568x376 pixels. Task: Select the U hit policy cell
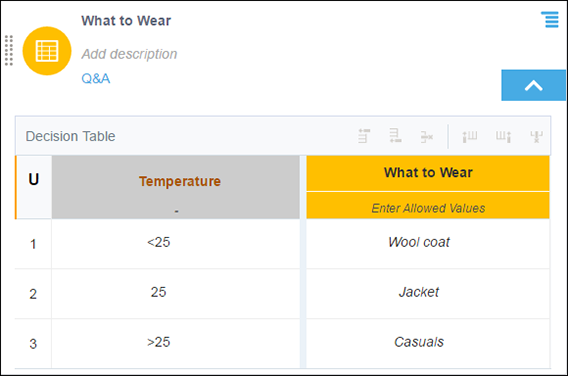(33, 187)
